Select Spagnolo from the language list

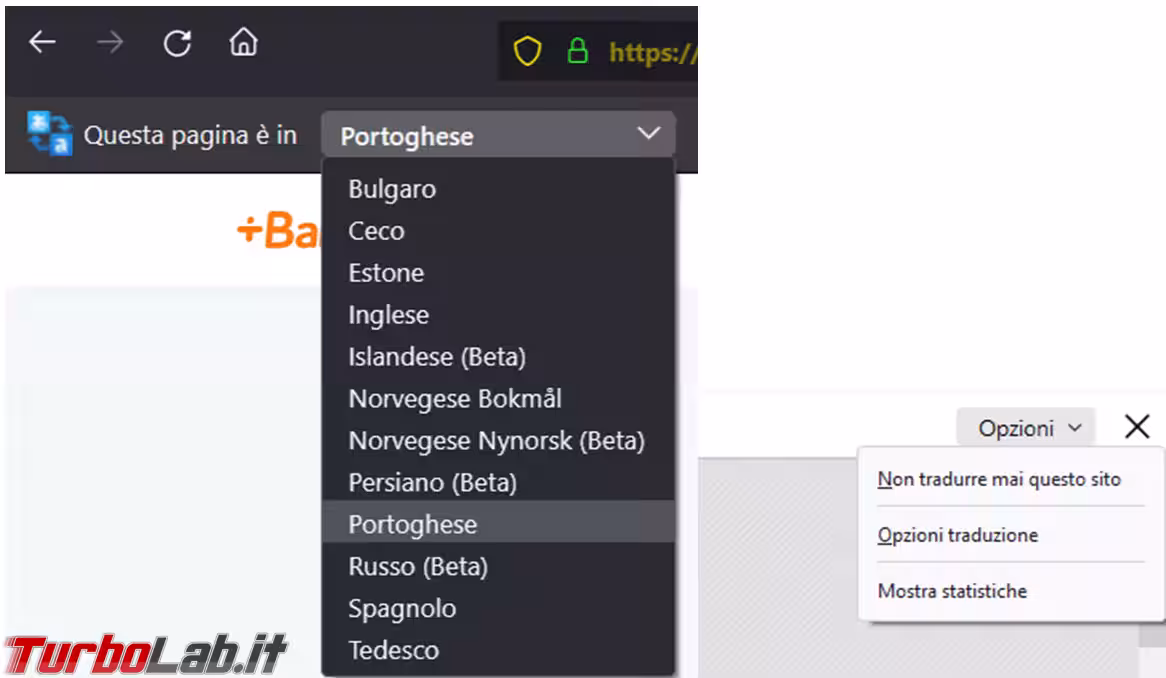402,609
